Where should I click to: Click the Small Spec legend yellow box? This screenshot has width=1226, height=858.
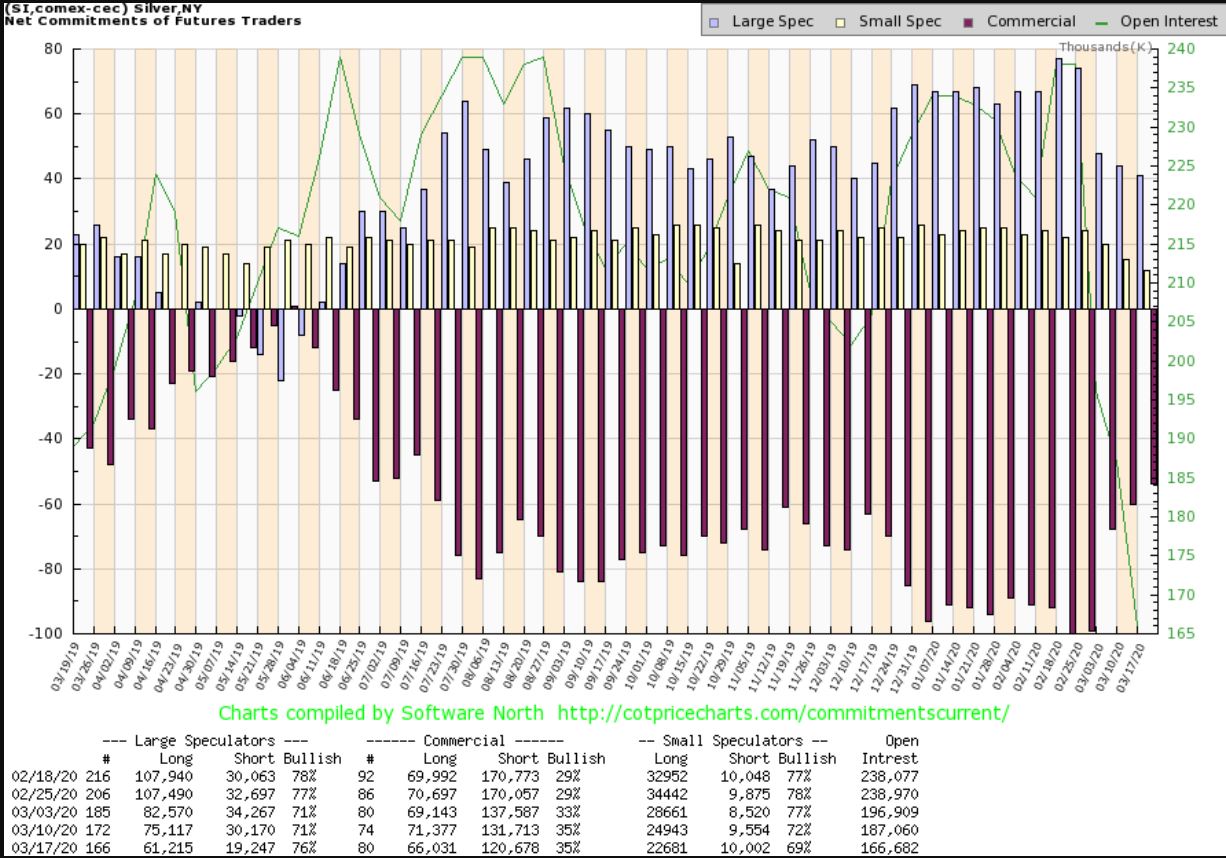[841, 21]
